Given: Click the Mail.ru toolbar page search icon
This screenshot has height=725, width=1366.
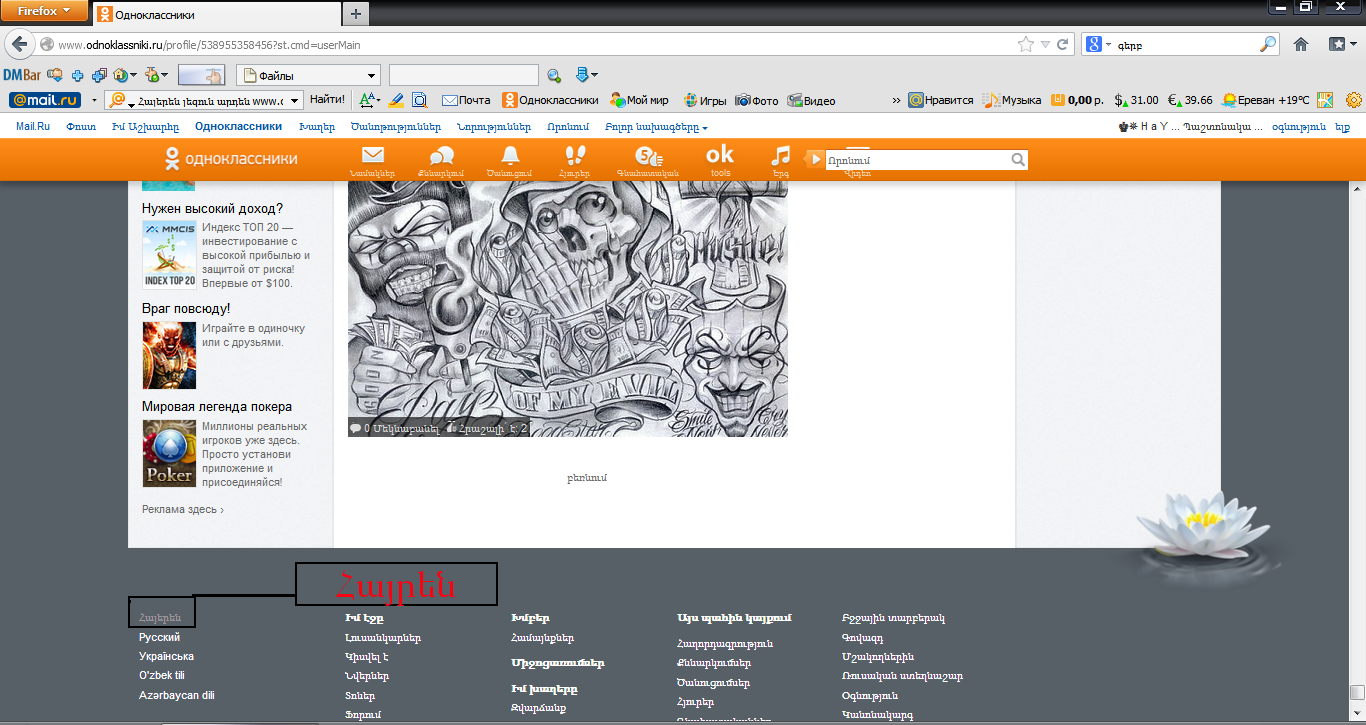Looking at the screenshot, I should pyautogui.click(x=419, y=100).
